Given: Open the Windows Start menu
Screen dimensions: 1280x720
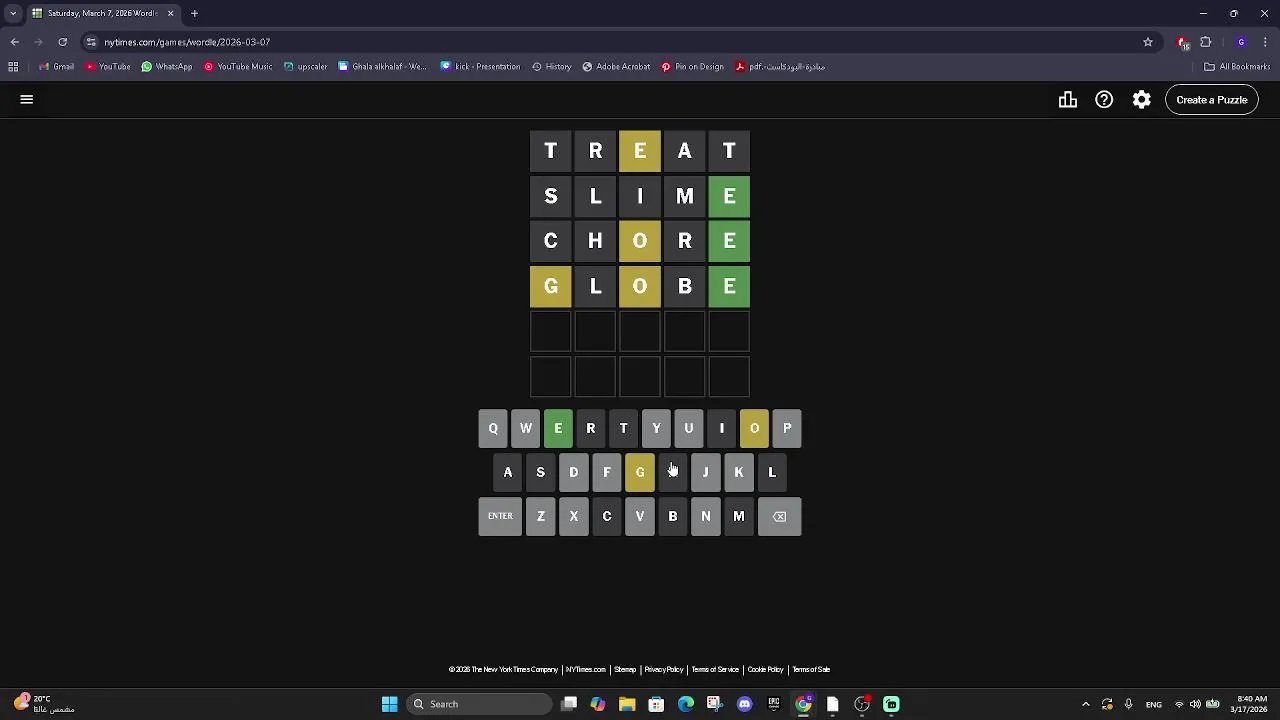Looking at the screenshot, I should click(x=390, y=704).
